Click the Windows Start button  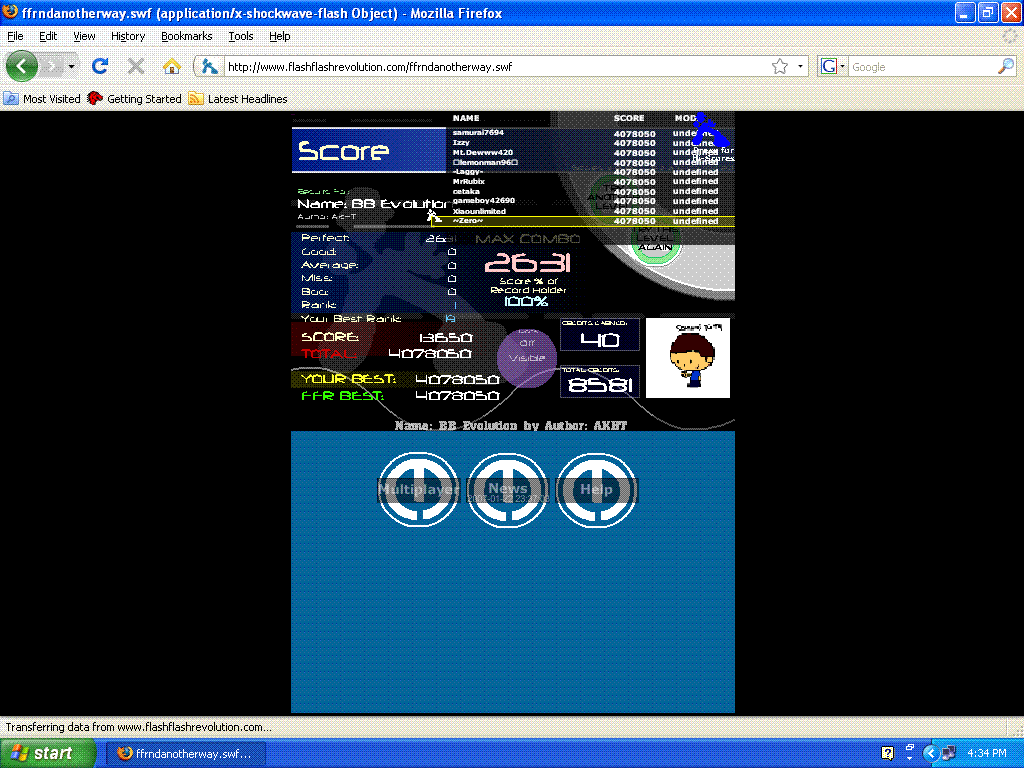[41, 753]
